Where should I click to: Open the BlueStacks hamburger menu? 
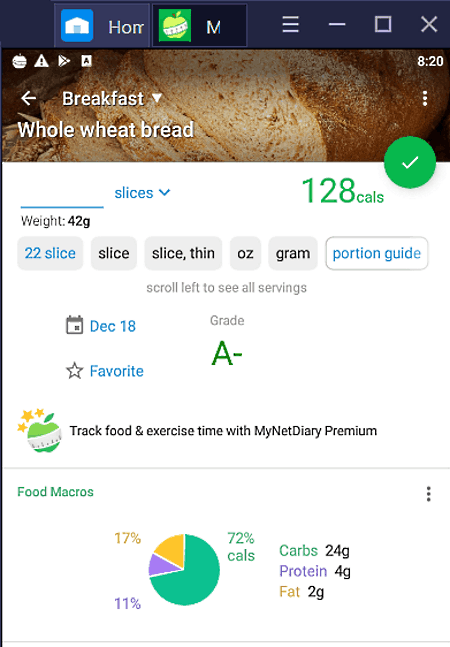click(x=290, y=24)
